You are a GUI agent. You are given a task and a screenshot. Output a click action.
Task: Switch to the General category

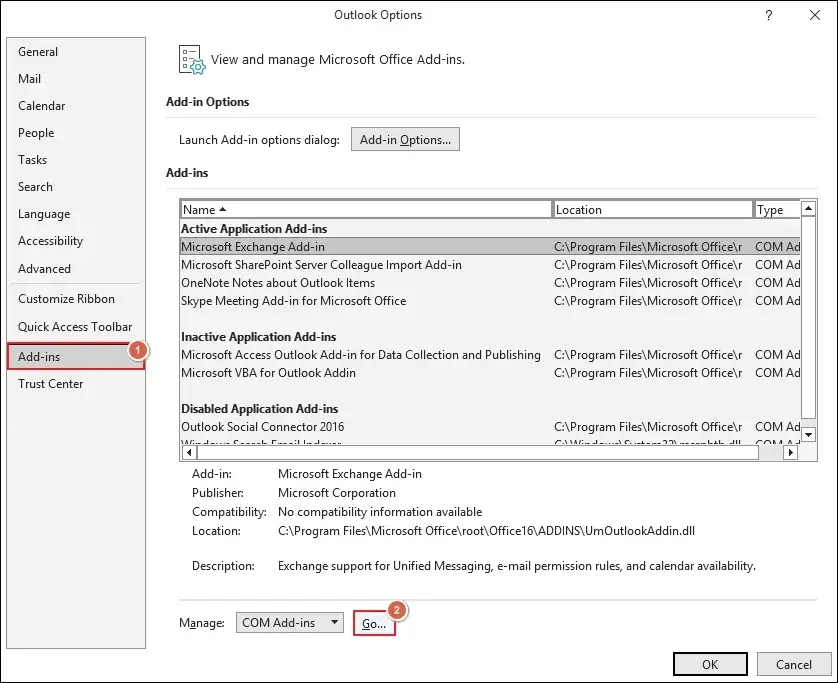(x=38, y=52)
